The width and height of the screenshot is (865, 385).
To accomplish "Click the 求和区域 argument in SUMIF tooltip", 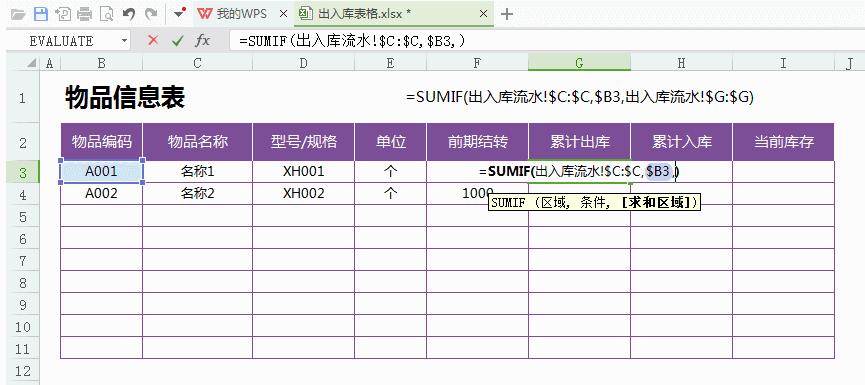I will (x=656, y=202).
